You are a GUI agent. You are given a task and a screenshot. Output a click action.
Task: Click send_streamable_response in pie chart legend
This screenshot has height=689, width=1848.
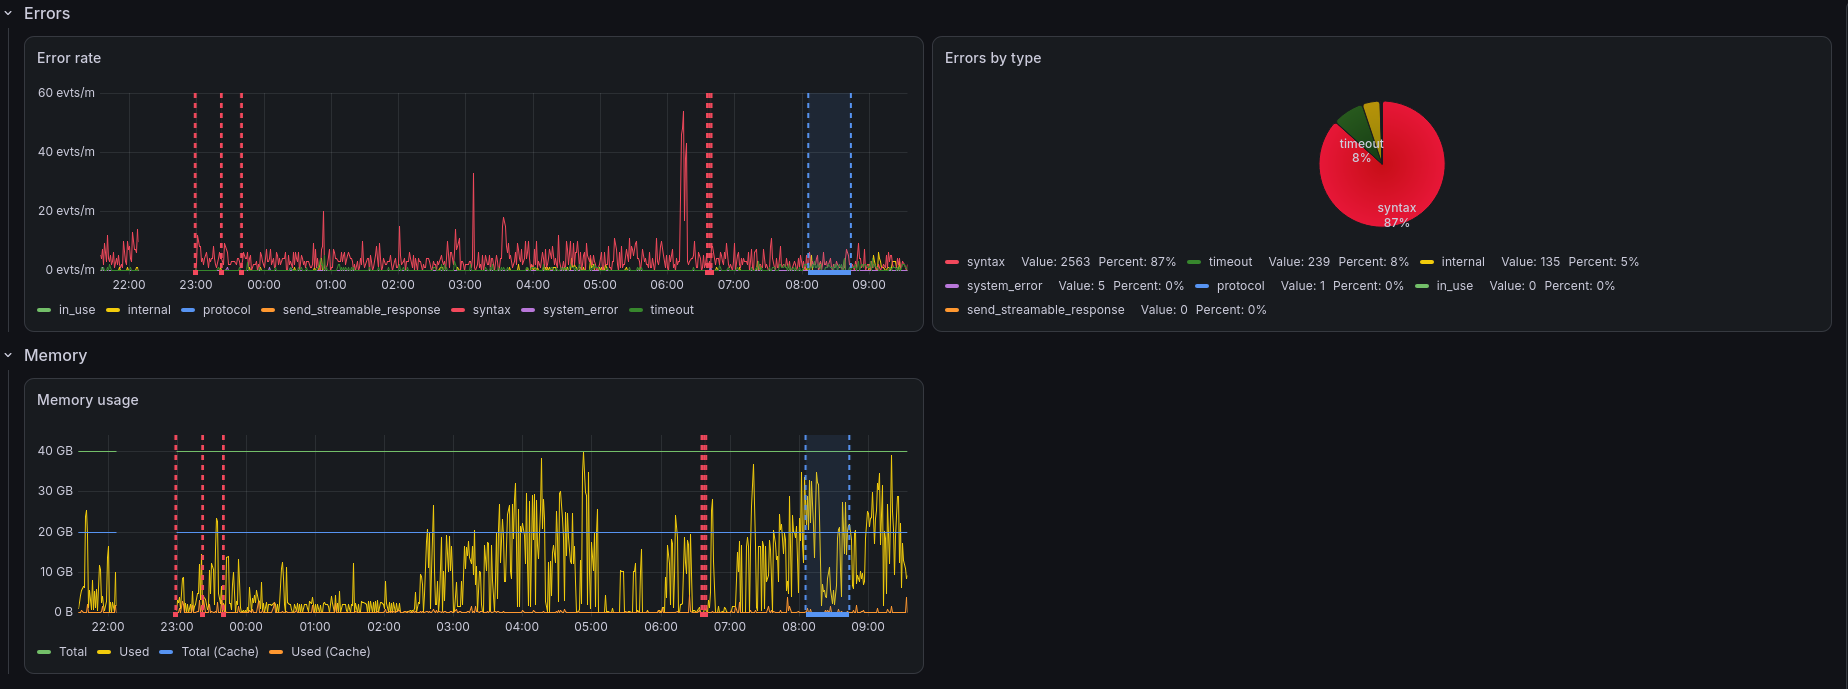pos(1046,310)
